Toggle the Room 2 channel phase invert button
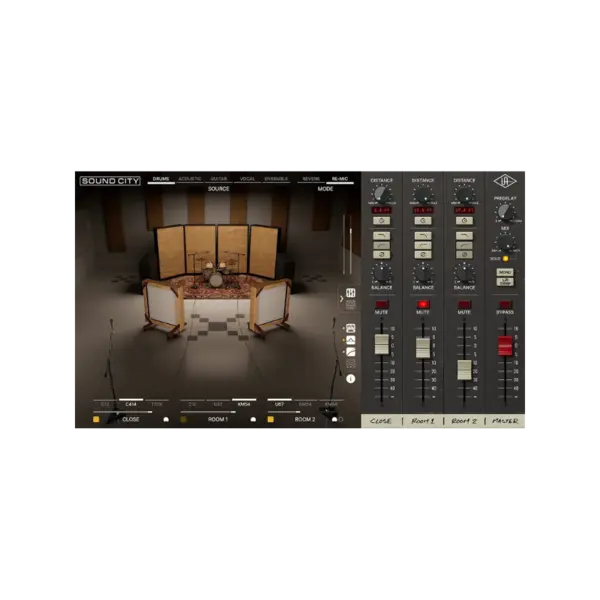The image size is (600, 600). tap(464, 254)
